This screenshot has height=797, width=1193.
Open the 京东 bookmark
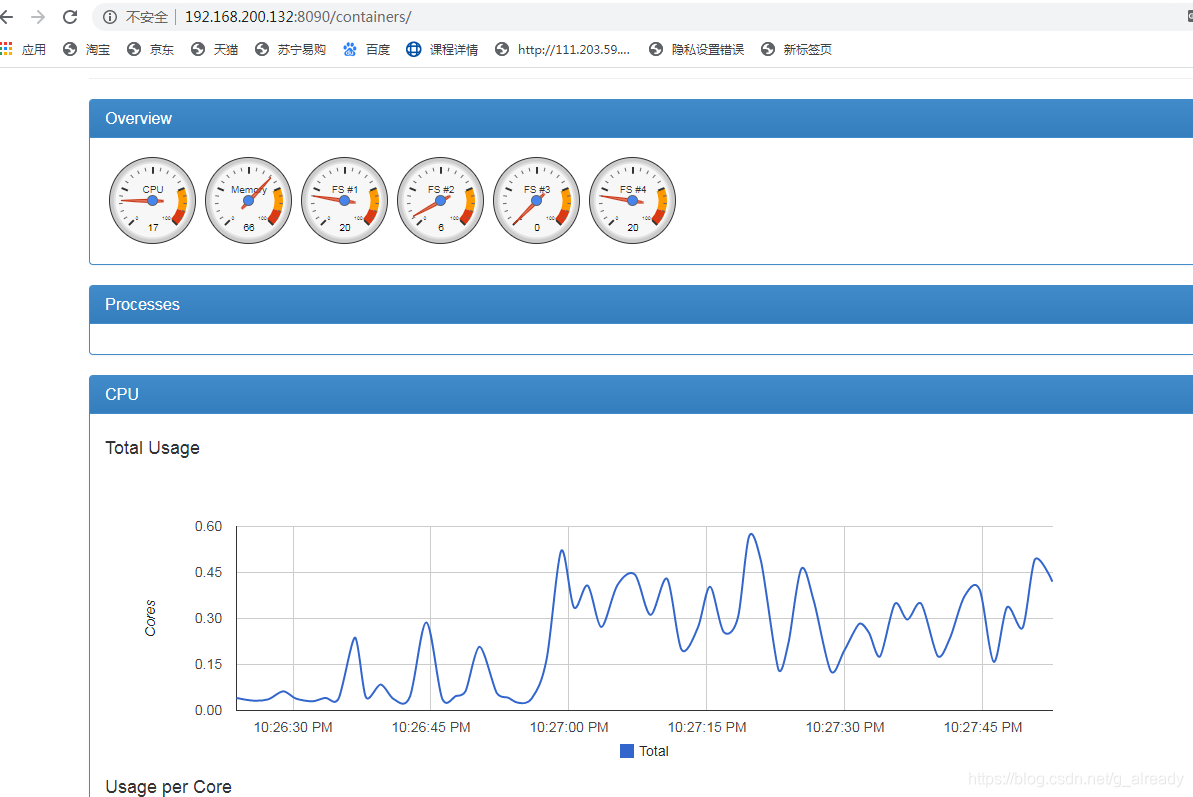pos(150,49)
